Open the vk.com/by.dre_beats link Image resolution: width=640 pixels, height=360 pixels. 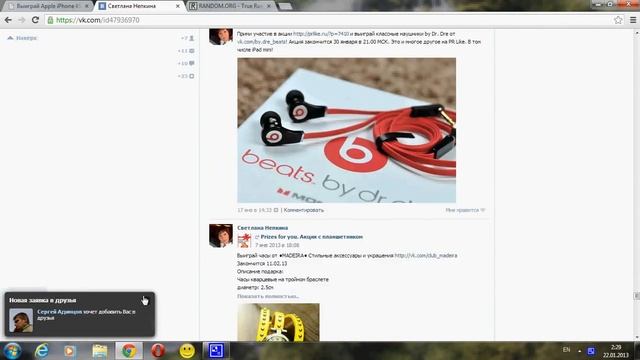[x=262, y=42]
